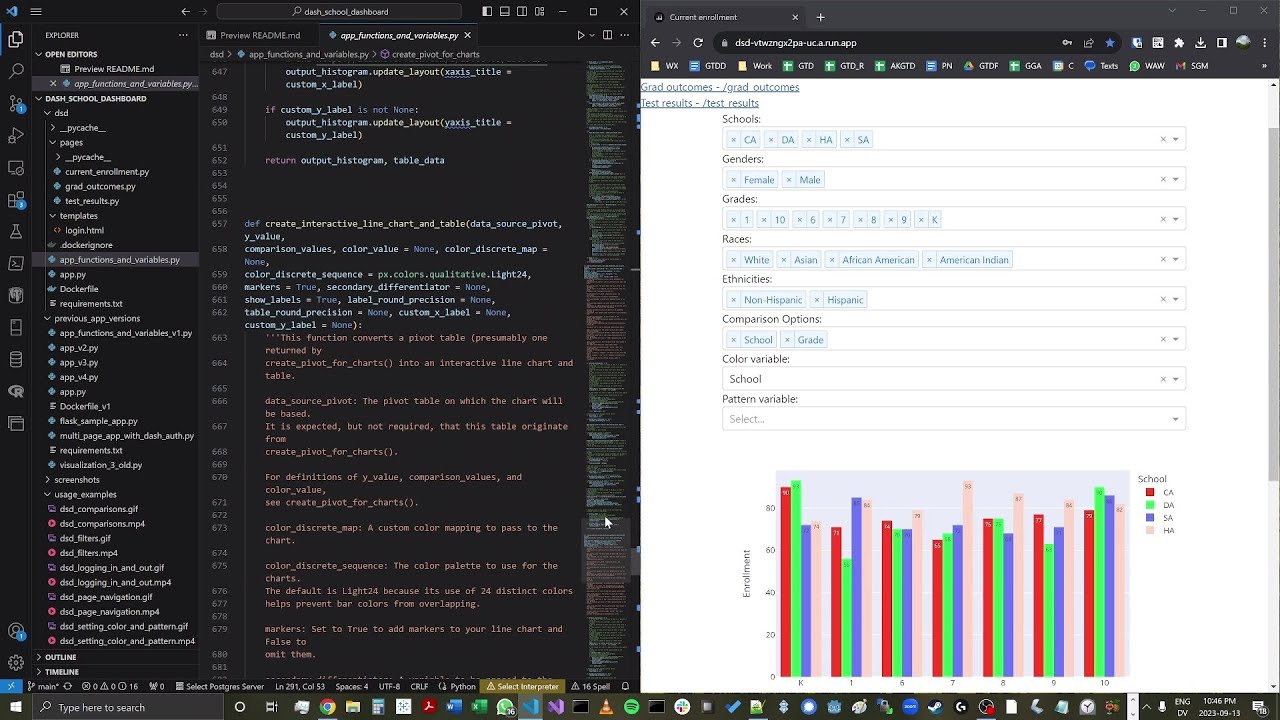Screen dimensions: 1280x720
Task: Reload the Chrome page
Action: [698, 43]
